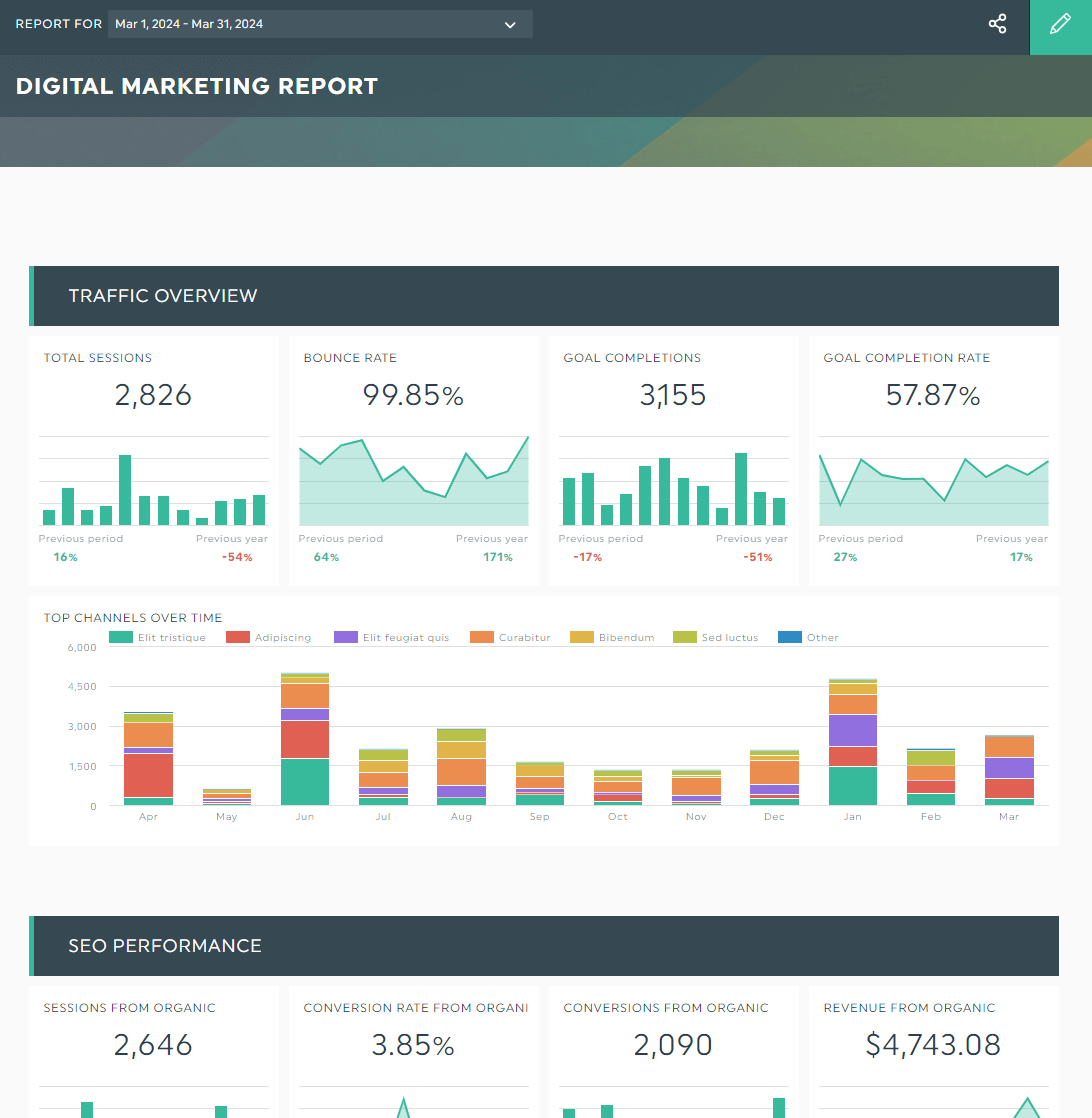Click the Jun stacked bar
Screen dimensions: 1092x1118
pos(305,739)
